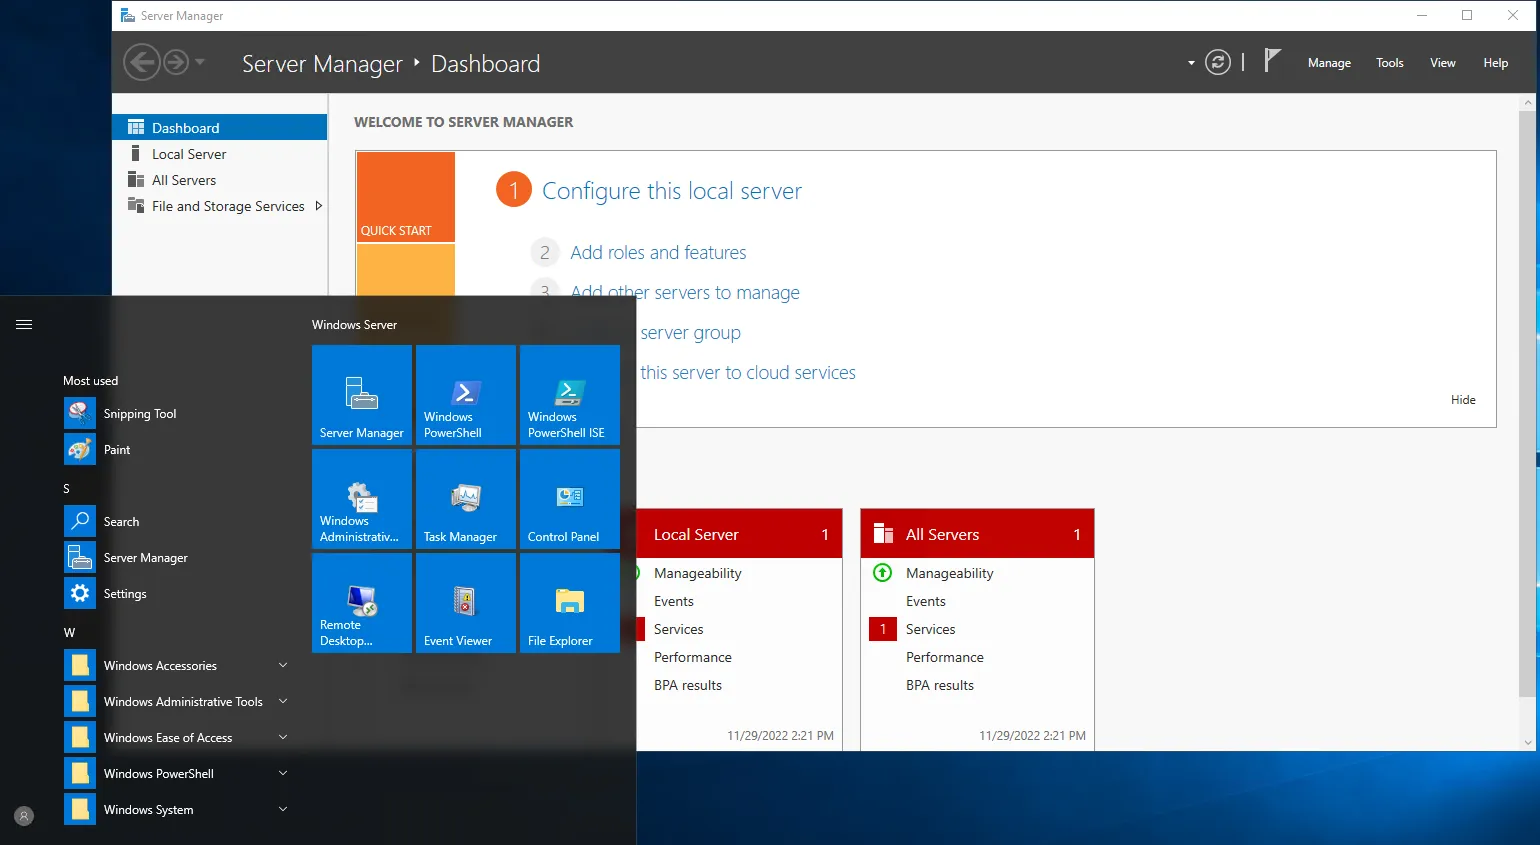
Task: Launch Paint from Most used list
Action: (177, 450)
